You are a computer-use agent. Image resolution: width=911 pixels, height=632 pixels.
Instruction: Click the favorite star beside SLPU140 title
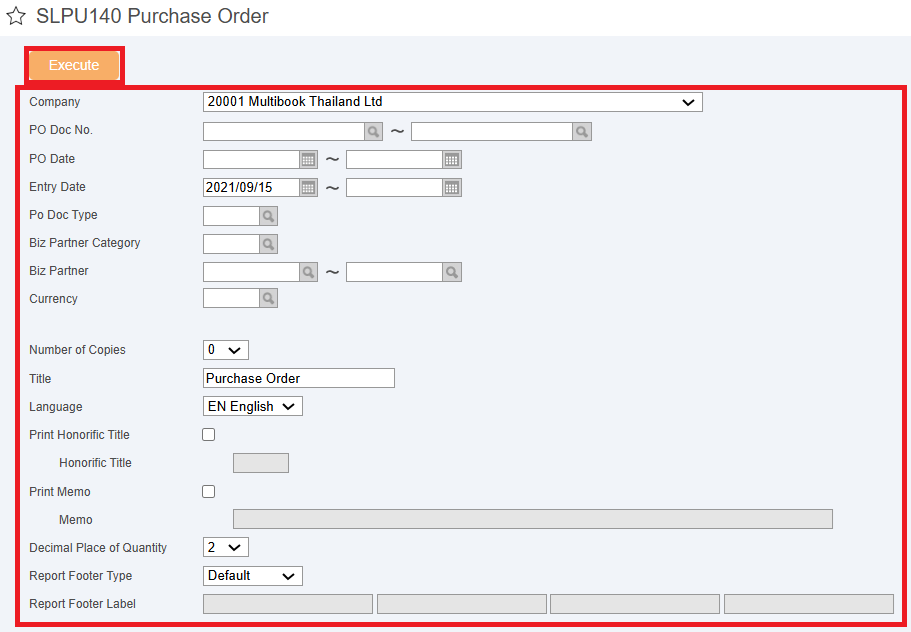click(x=16, y=16)
